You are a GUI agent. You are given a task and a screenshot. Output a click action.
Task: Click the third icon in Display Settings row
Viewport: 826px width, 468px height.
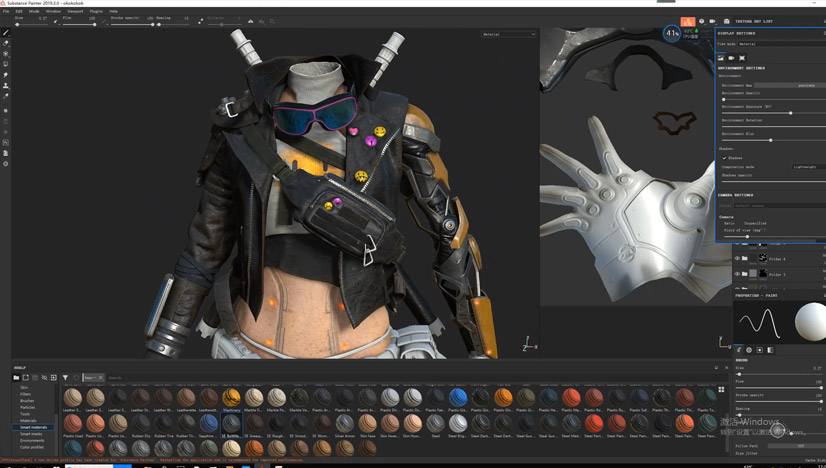(742, 58)
